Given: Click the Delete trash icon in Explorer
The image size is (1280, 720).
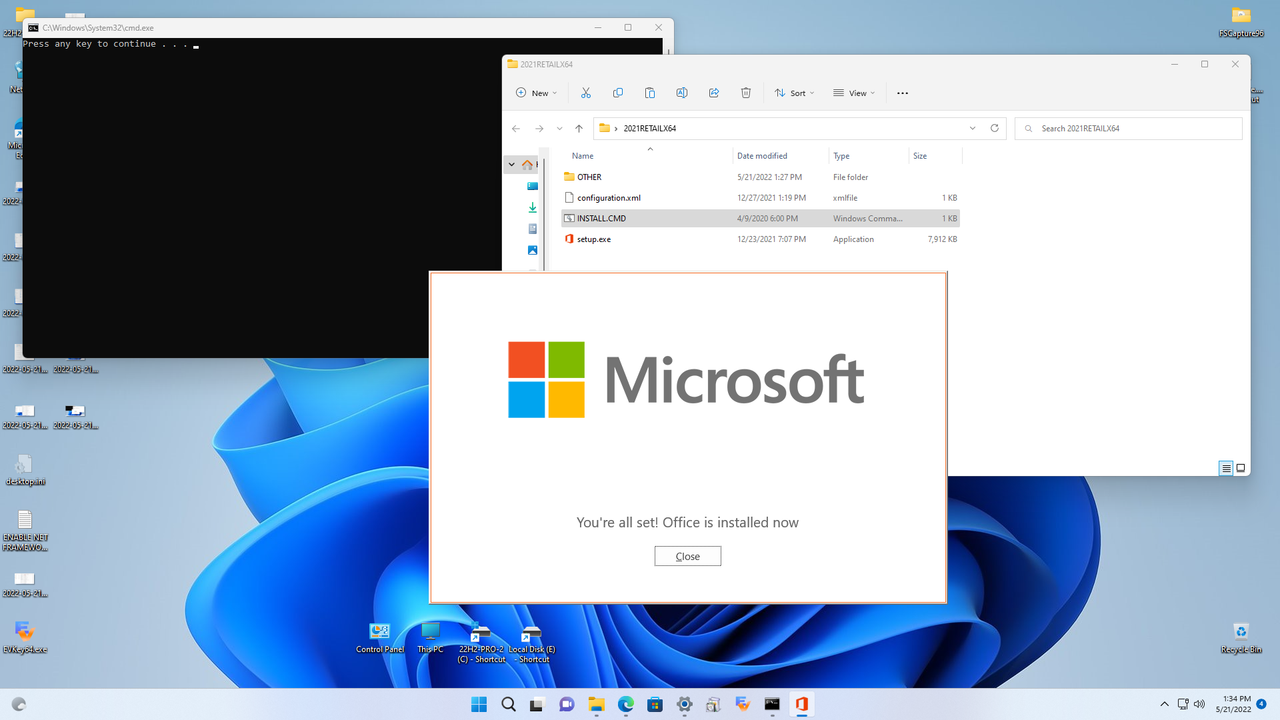Looking at the screenshot, I should pyautogui.click(x=746, y=93).
